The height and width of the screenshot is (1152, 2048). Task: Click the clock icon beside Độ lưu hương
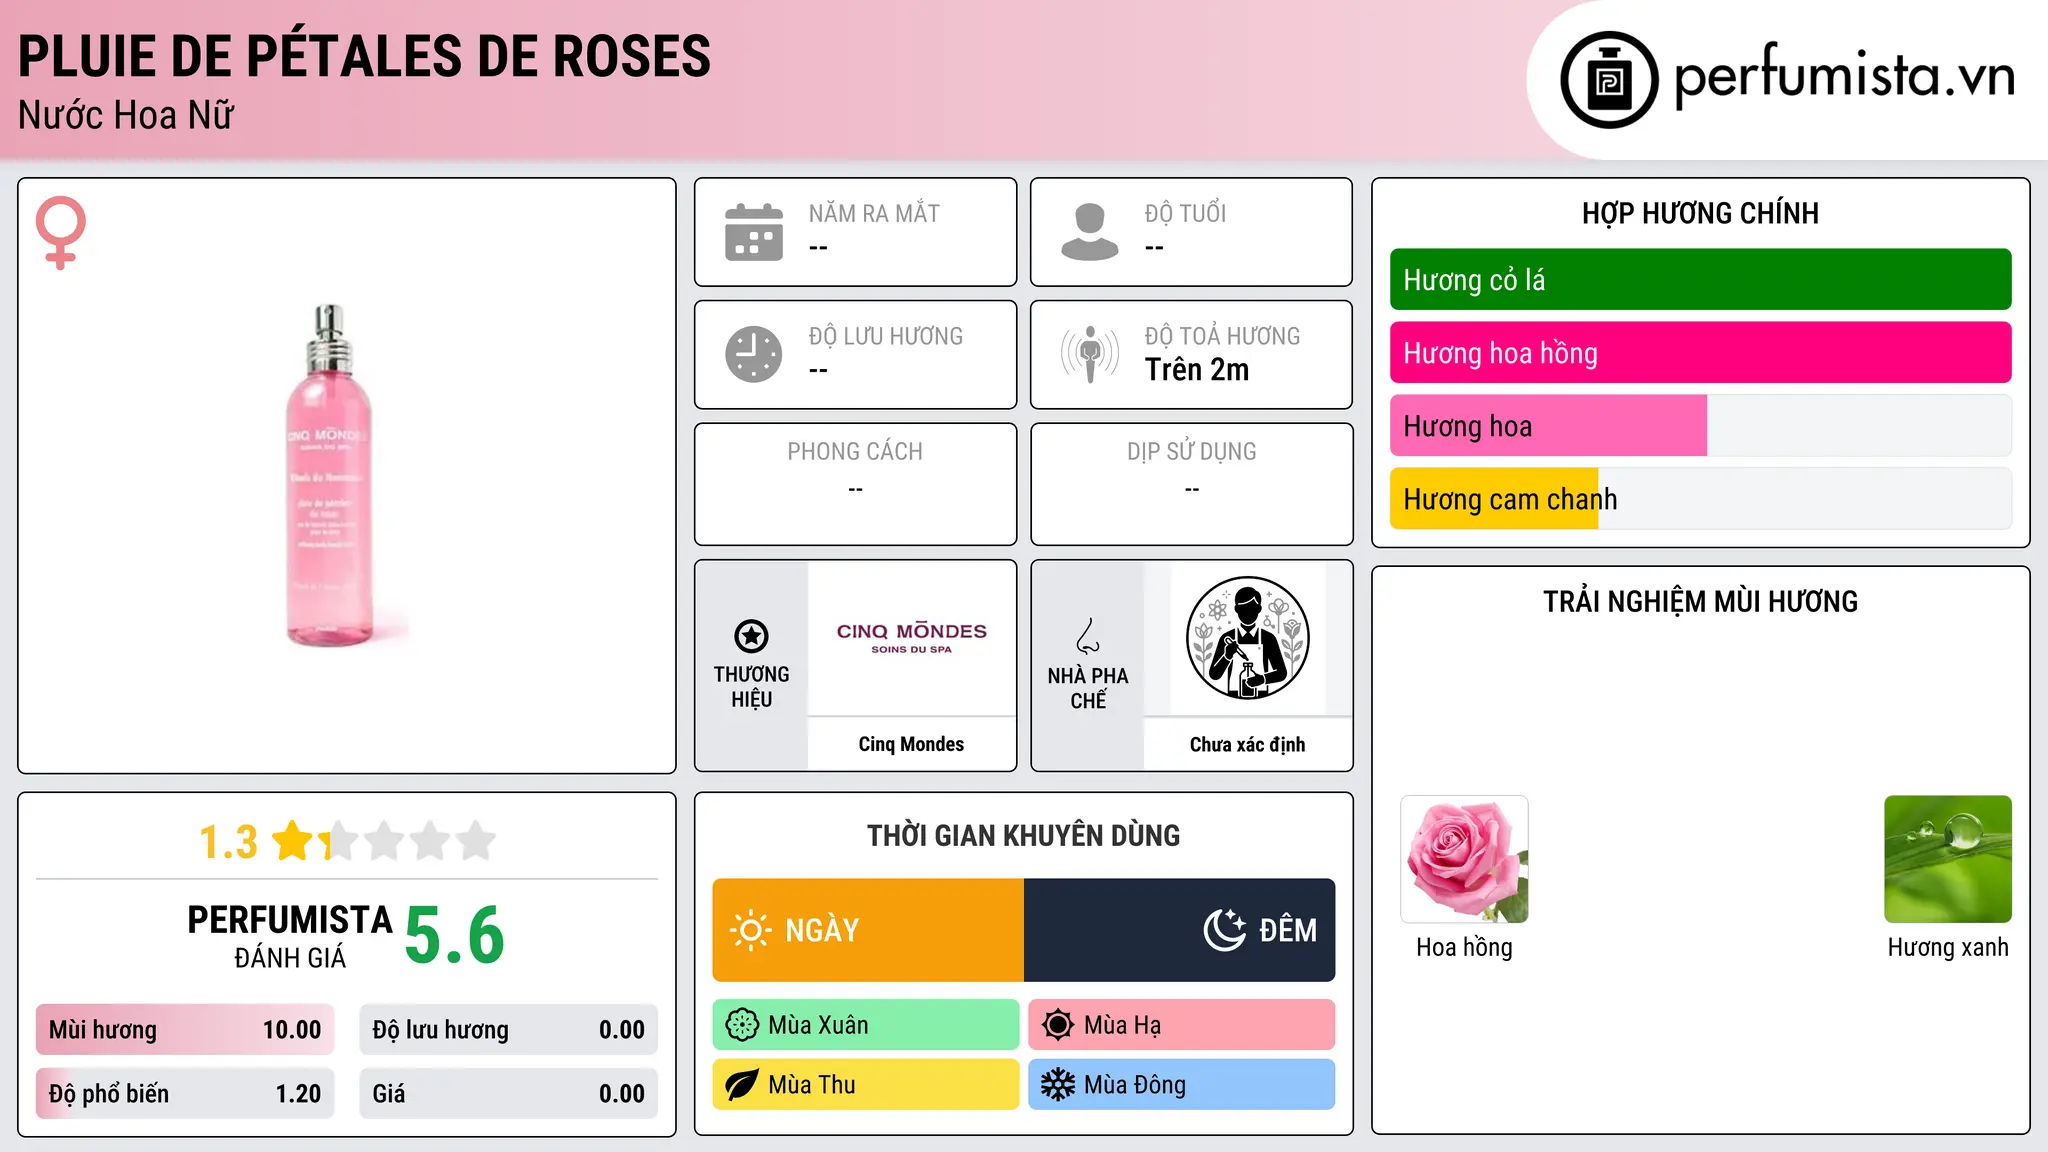[x=754, y=354]
